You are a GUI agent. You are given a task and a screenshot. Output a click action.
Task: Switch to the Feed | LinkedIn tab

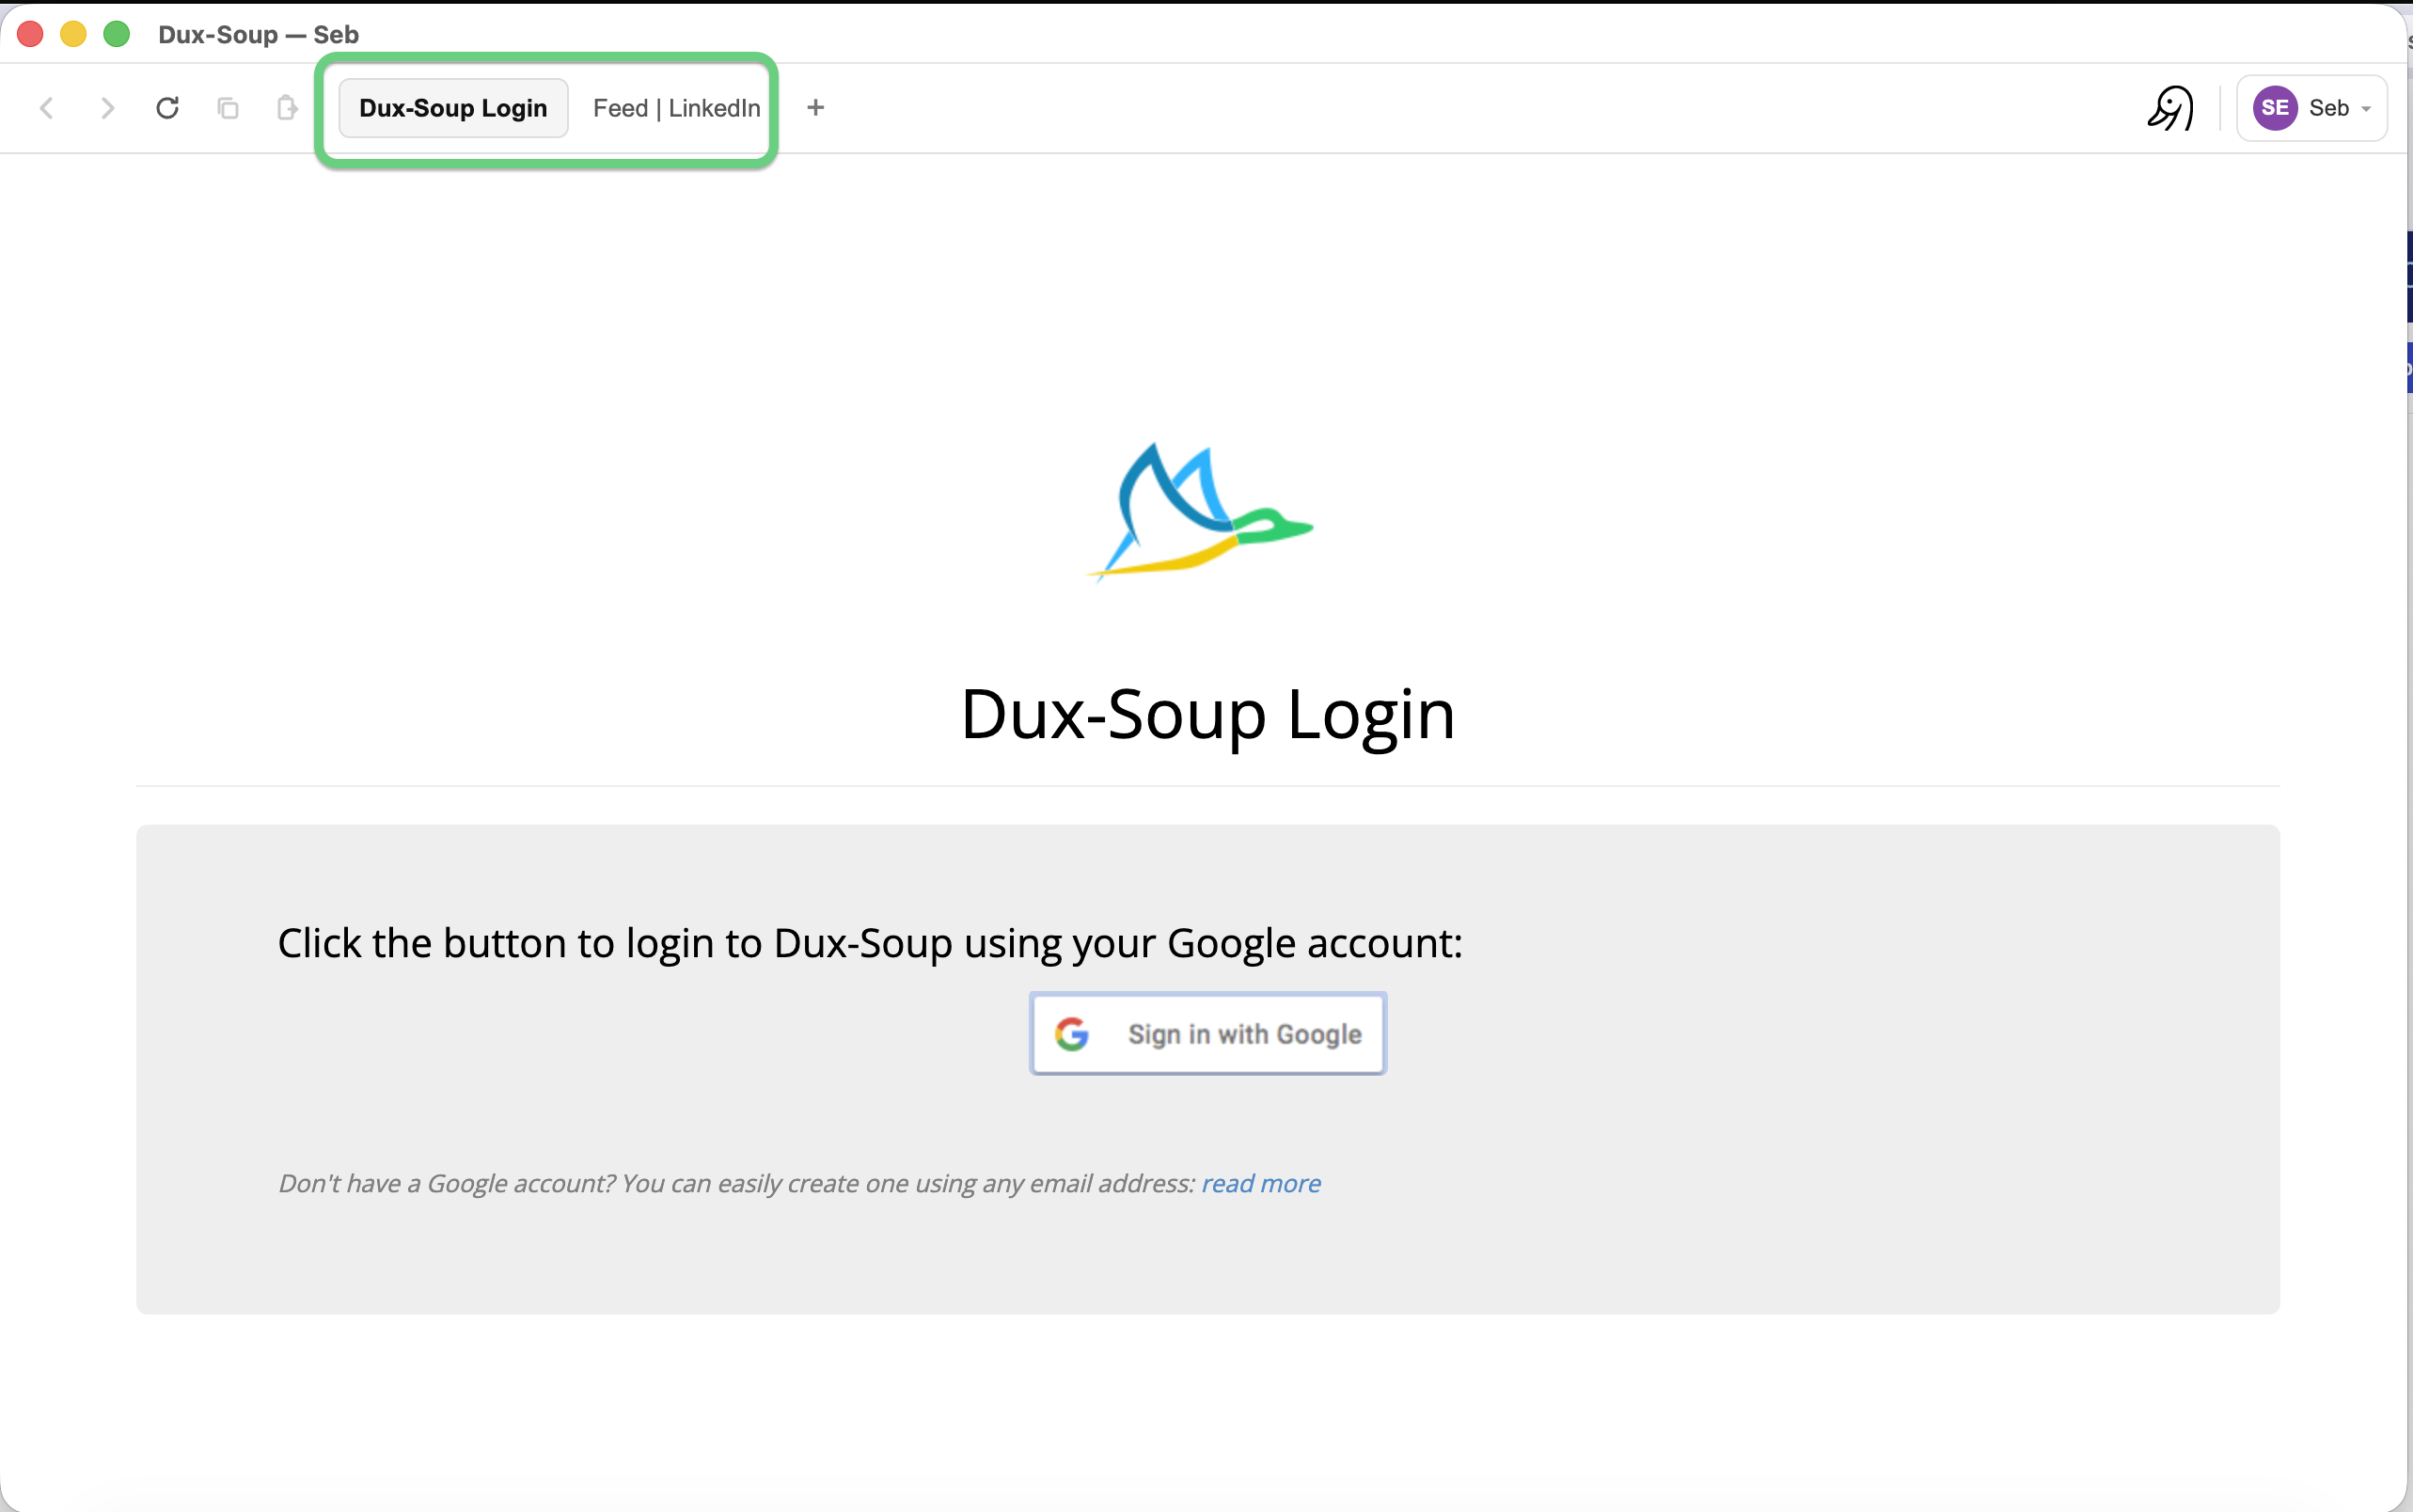[x=677, y=108]
